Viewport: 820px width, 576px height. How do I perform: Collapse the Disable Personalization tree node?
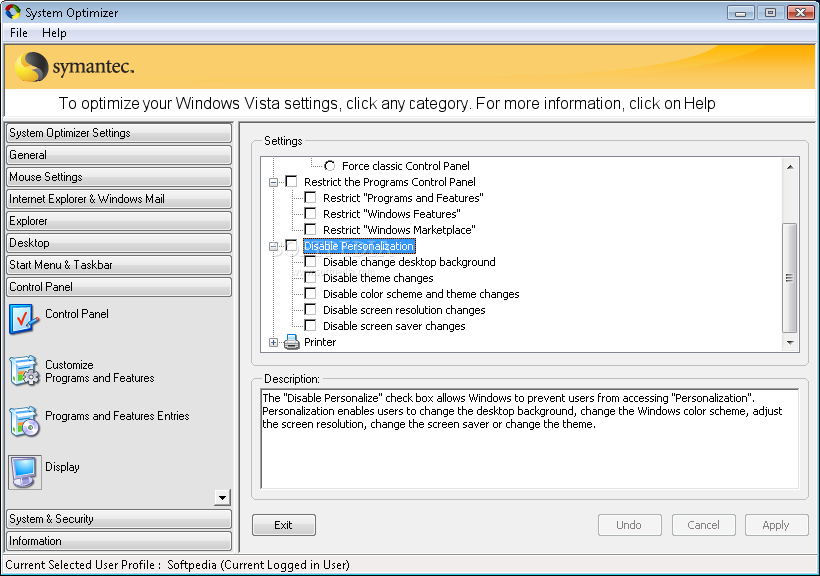273,246
